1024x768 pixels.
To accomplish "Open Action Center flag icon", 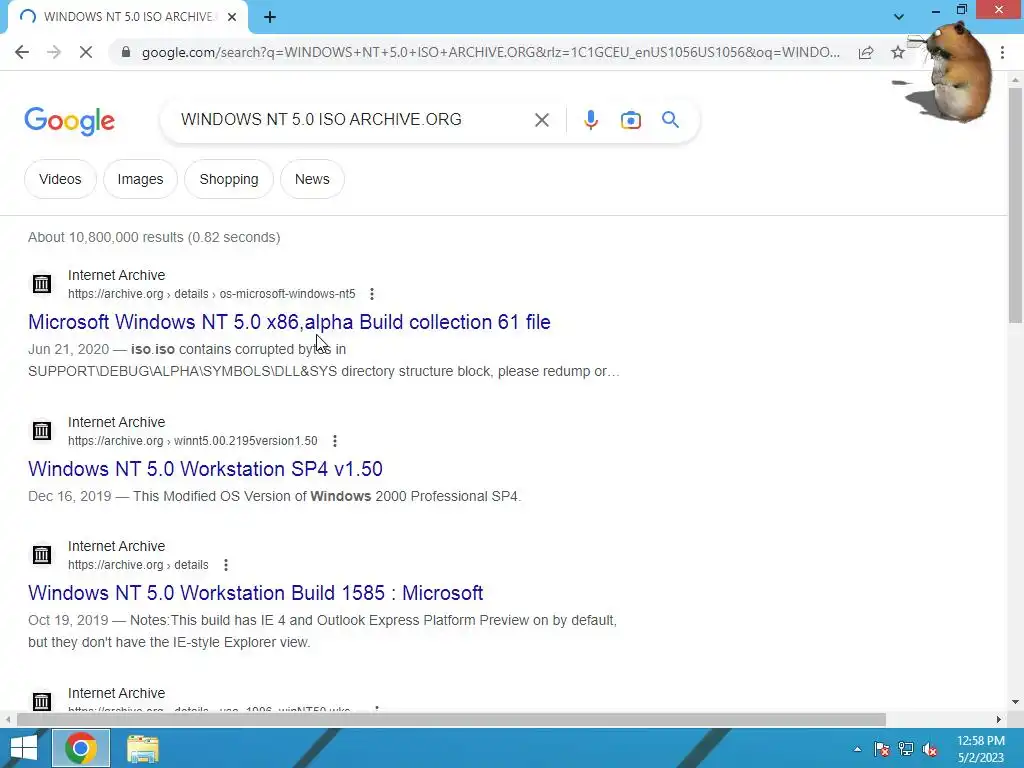I will [x=882, y=749].
